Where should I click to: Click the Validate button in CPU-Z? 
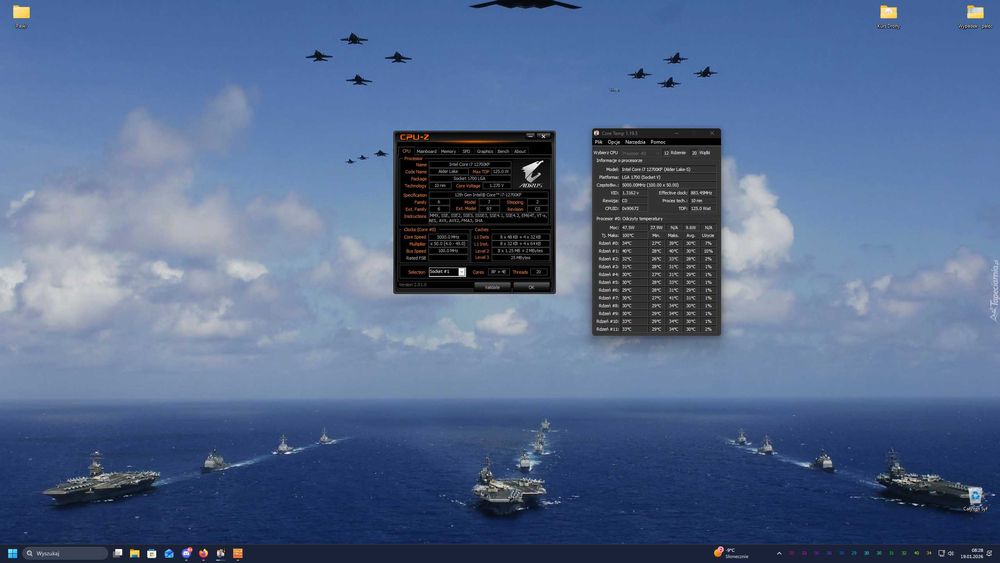pos(492,287)
